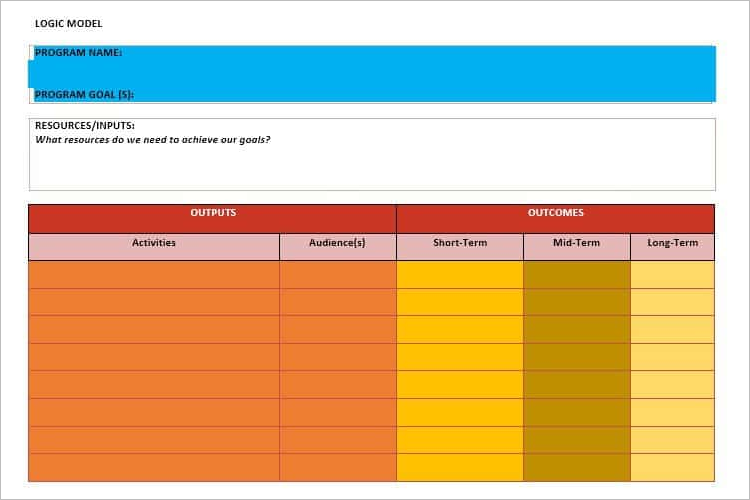750x500 pixels.
Task: Select the Short-Term column header
Action: 460,247
